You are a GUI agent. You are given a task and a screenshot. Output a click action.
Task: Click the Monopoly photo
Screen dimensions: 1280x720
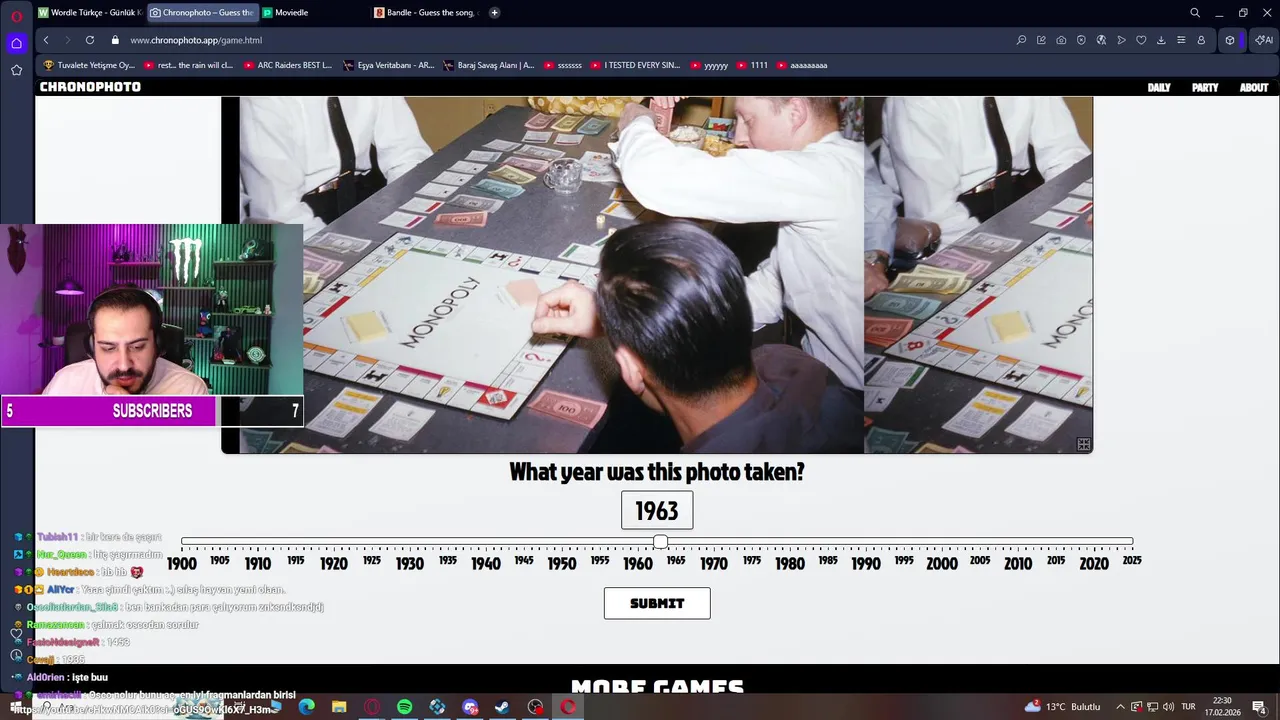(x=657, y=275)
